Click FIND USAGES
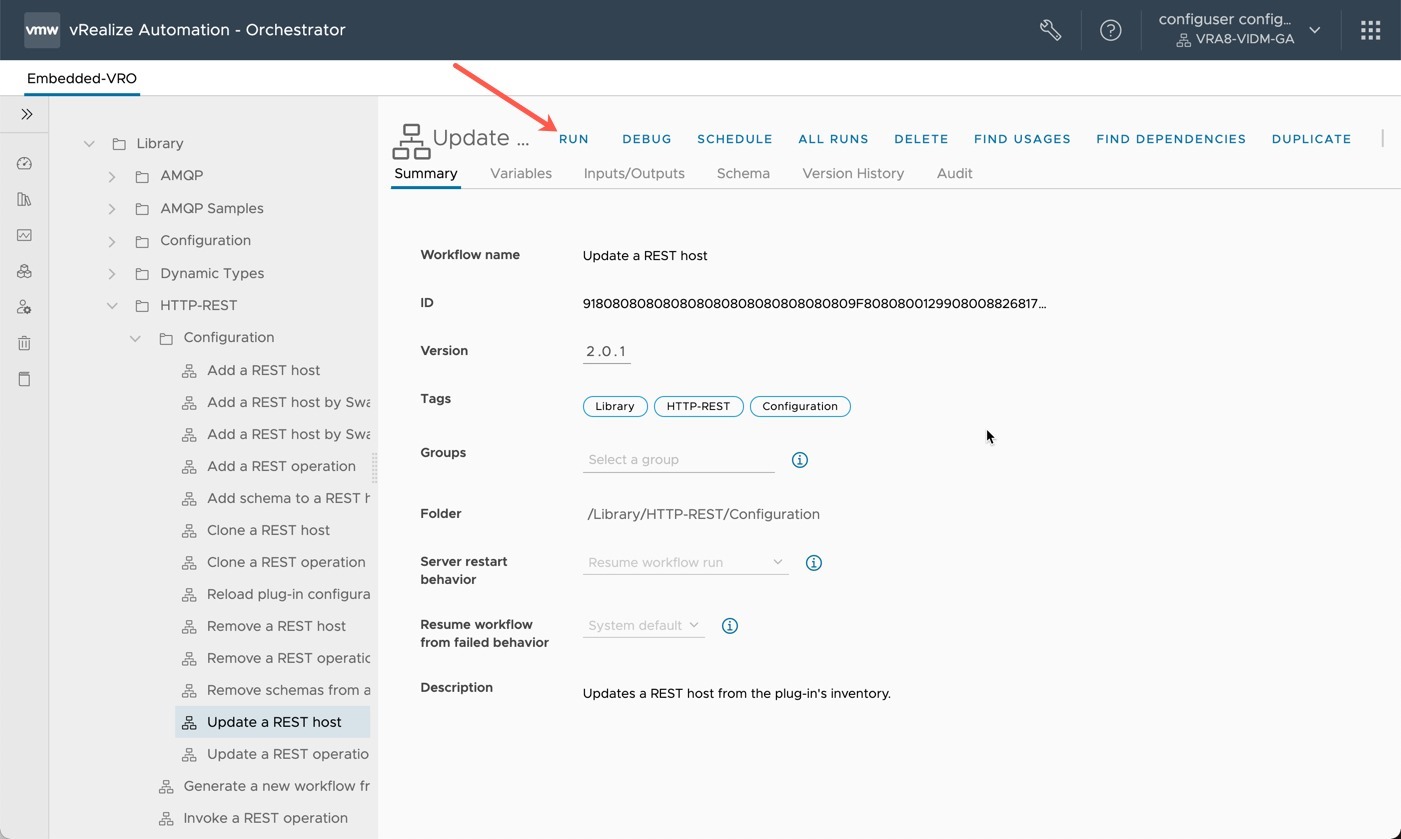Screen dimensions: 1401x839 coord(1022,139)
